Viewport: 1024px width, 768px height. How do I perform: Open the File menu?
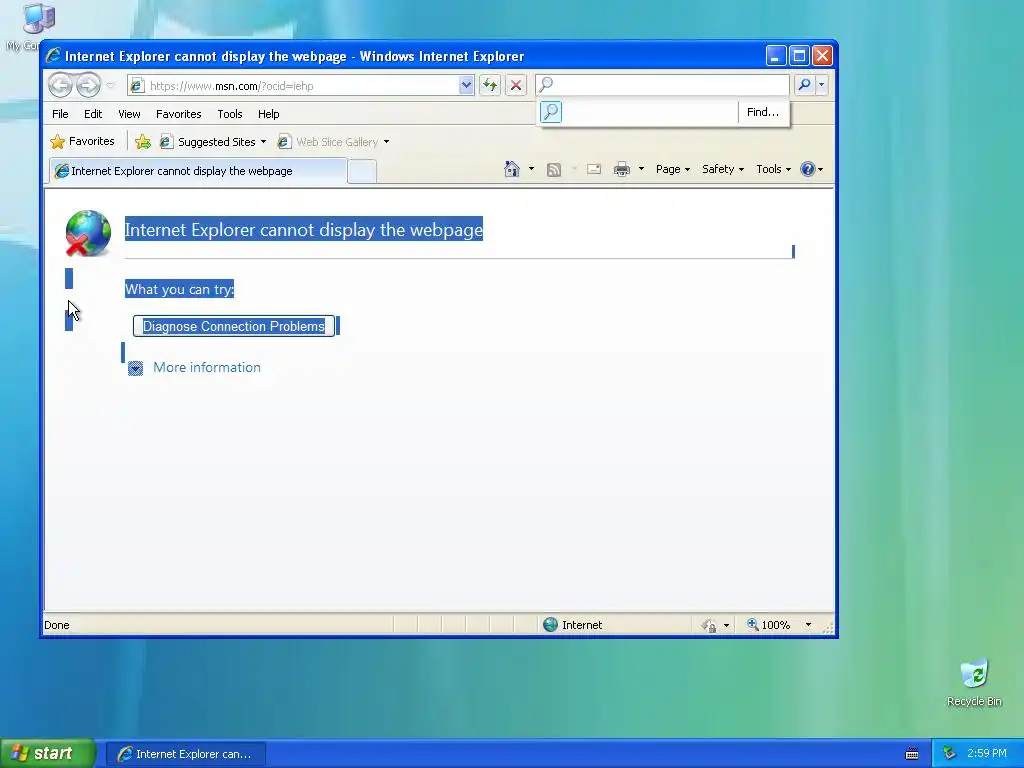60,114
